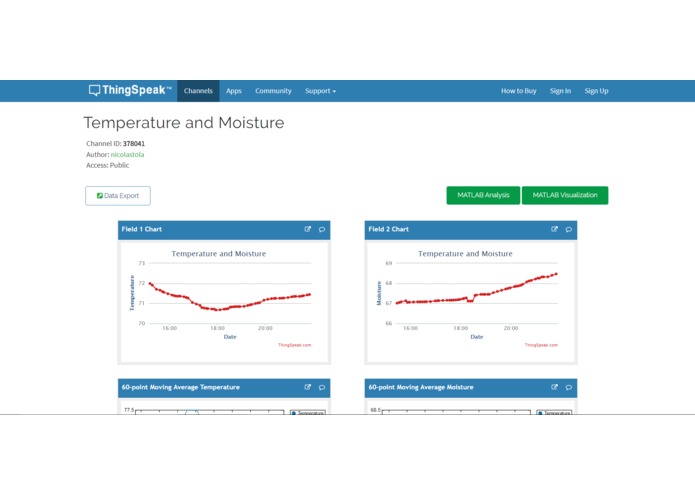Click the 60-point Moving Average Moisture title

(x=421, y=387)
